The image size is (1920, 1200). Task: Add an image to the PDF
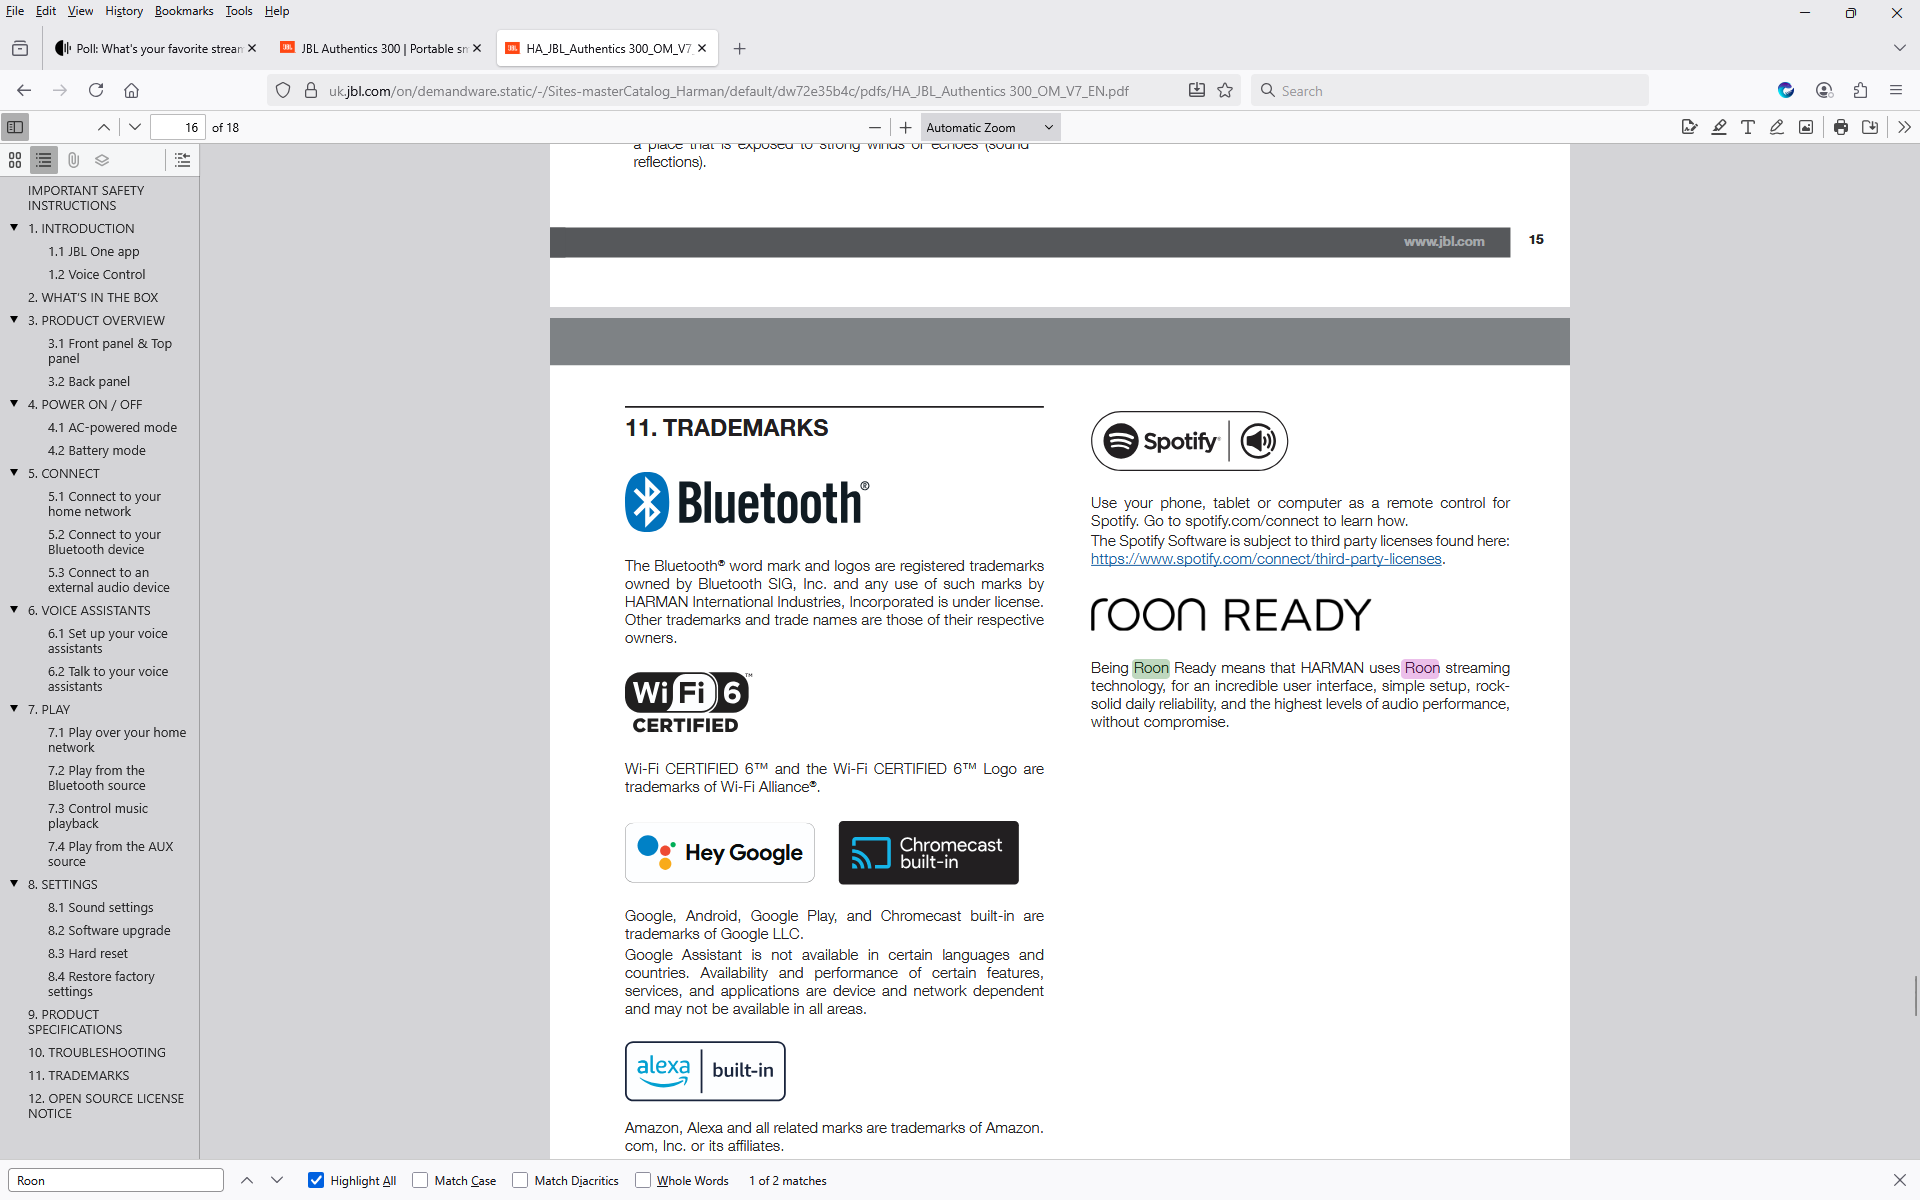pyautogui.click(x=1805, y=127)
